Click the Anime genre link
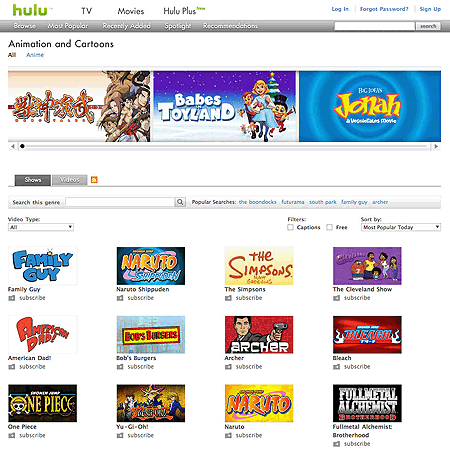The width and height of the screenshot is (450, 450). tap(35, 55)
